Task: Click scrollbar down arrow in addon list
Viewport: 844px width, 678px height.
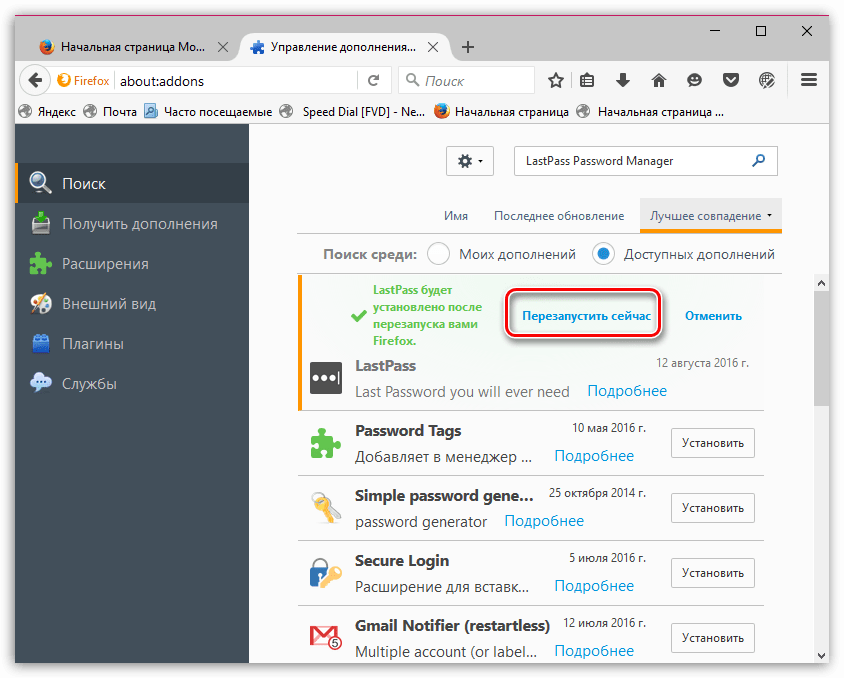Action: click(821, 655)
